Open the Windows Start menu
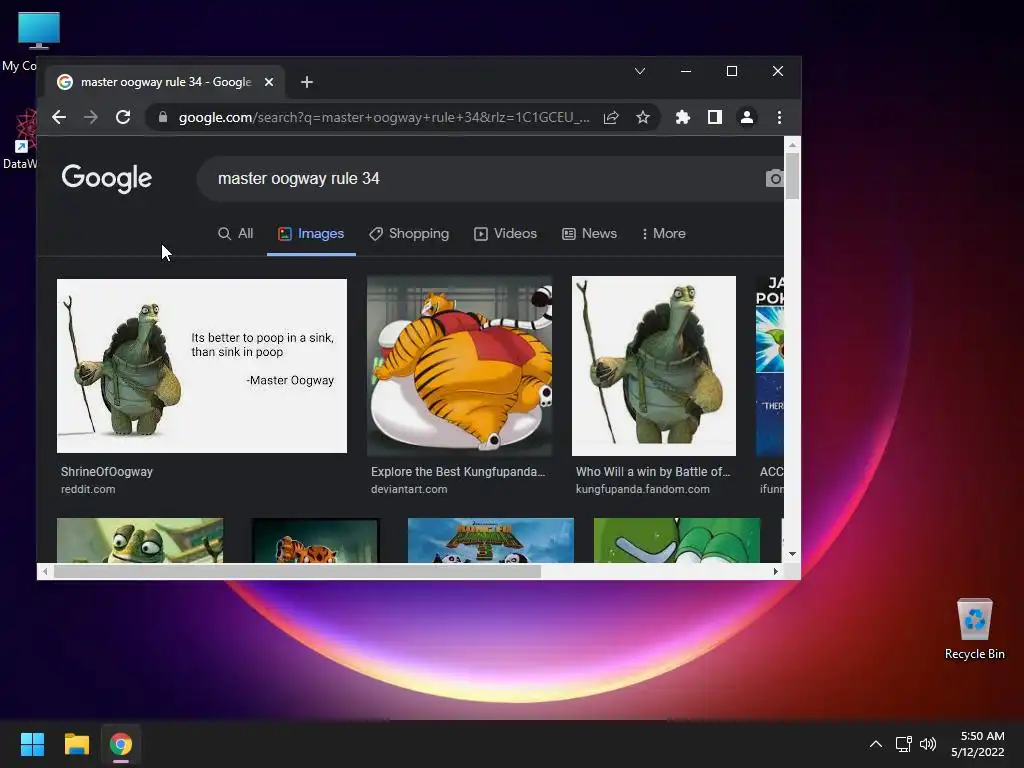 [32, 744]
